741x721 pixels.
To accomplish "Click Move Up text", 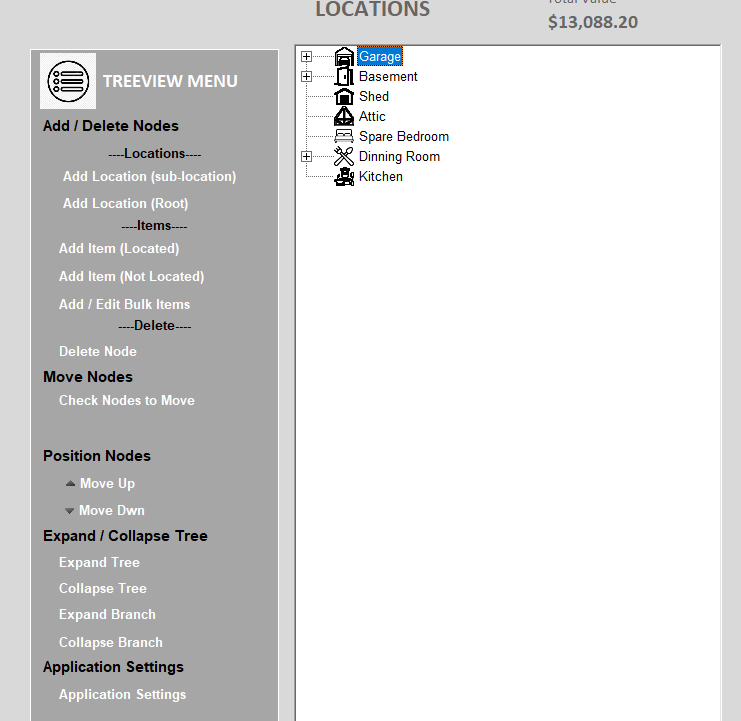I will [x=107, y=483].
